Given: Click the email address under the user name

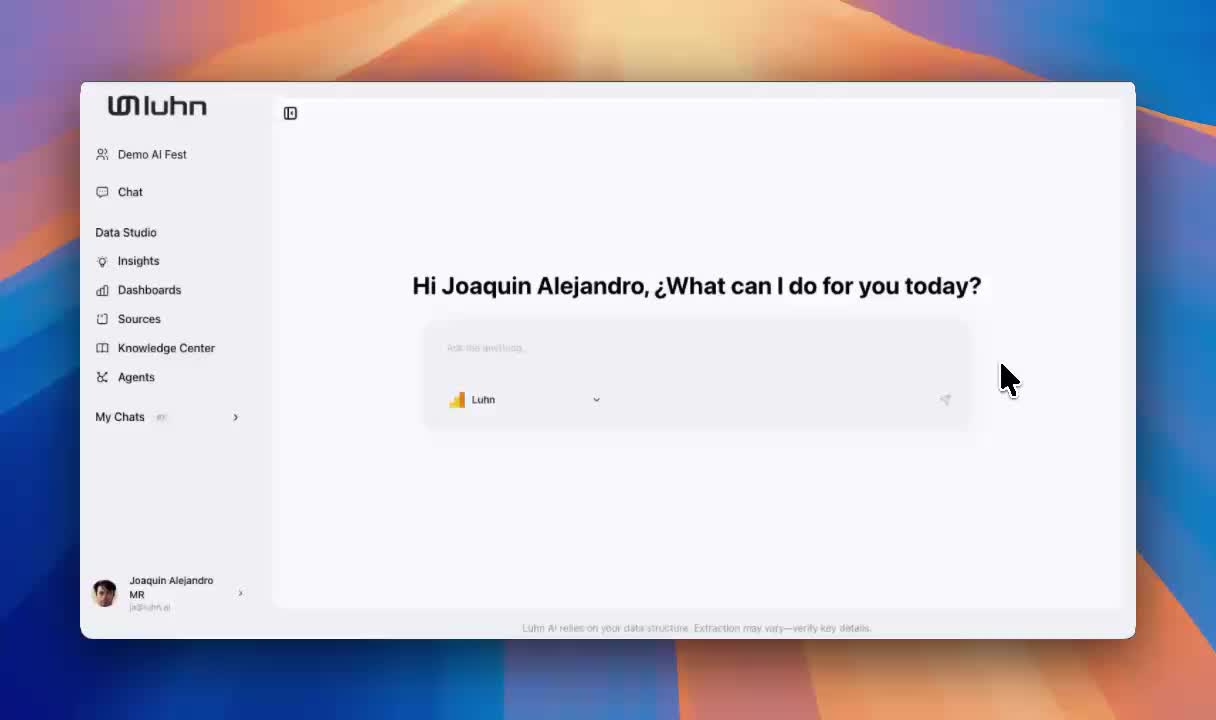Looking at the screenshot, I should (150, 607).
